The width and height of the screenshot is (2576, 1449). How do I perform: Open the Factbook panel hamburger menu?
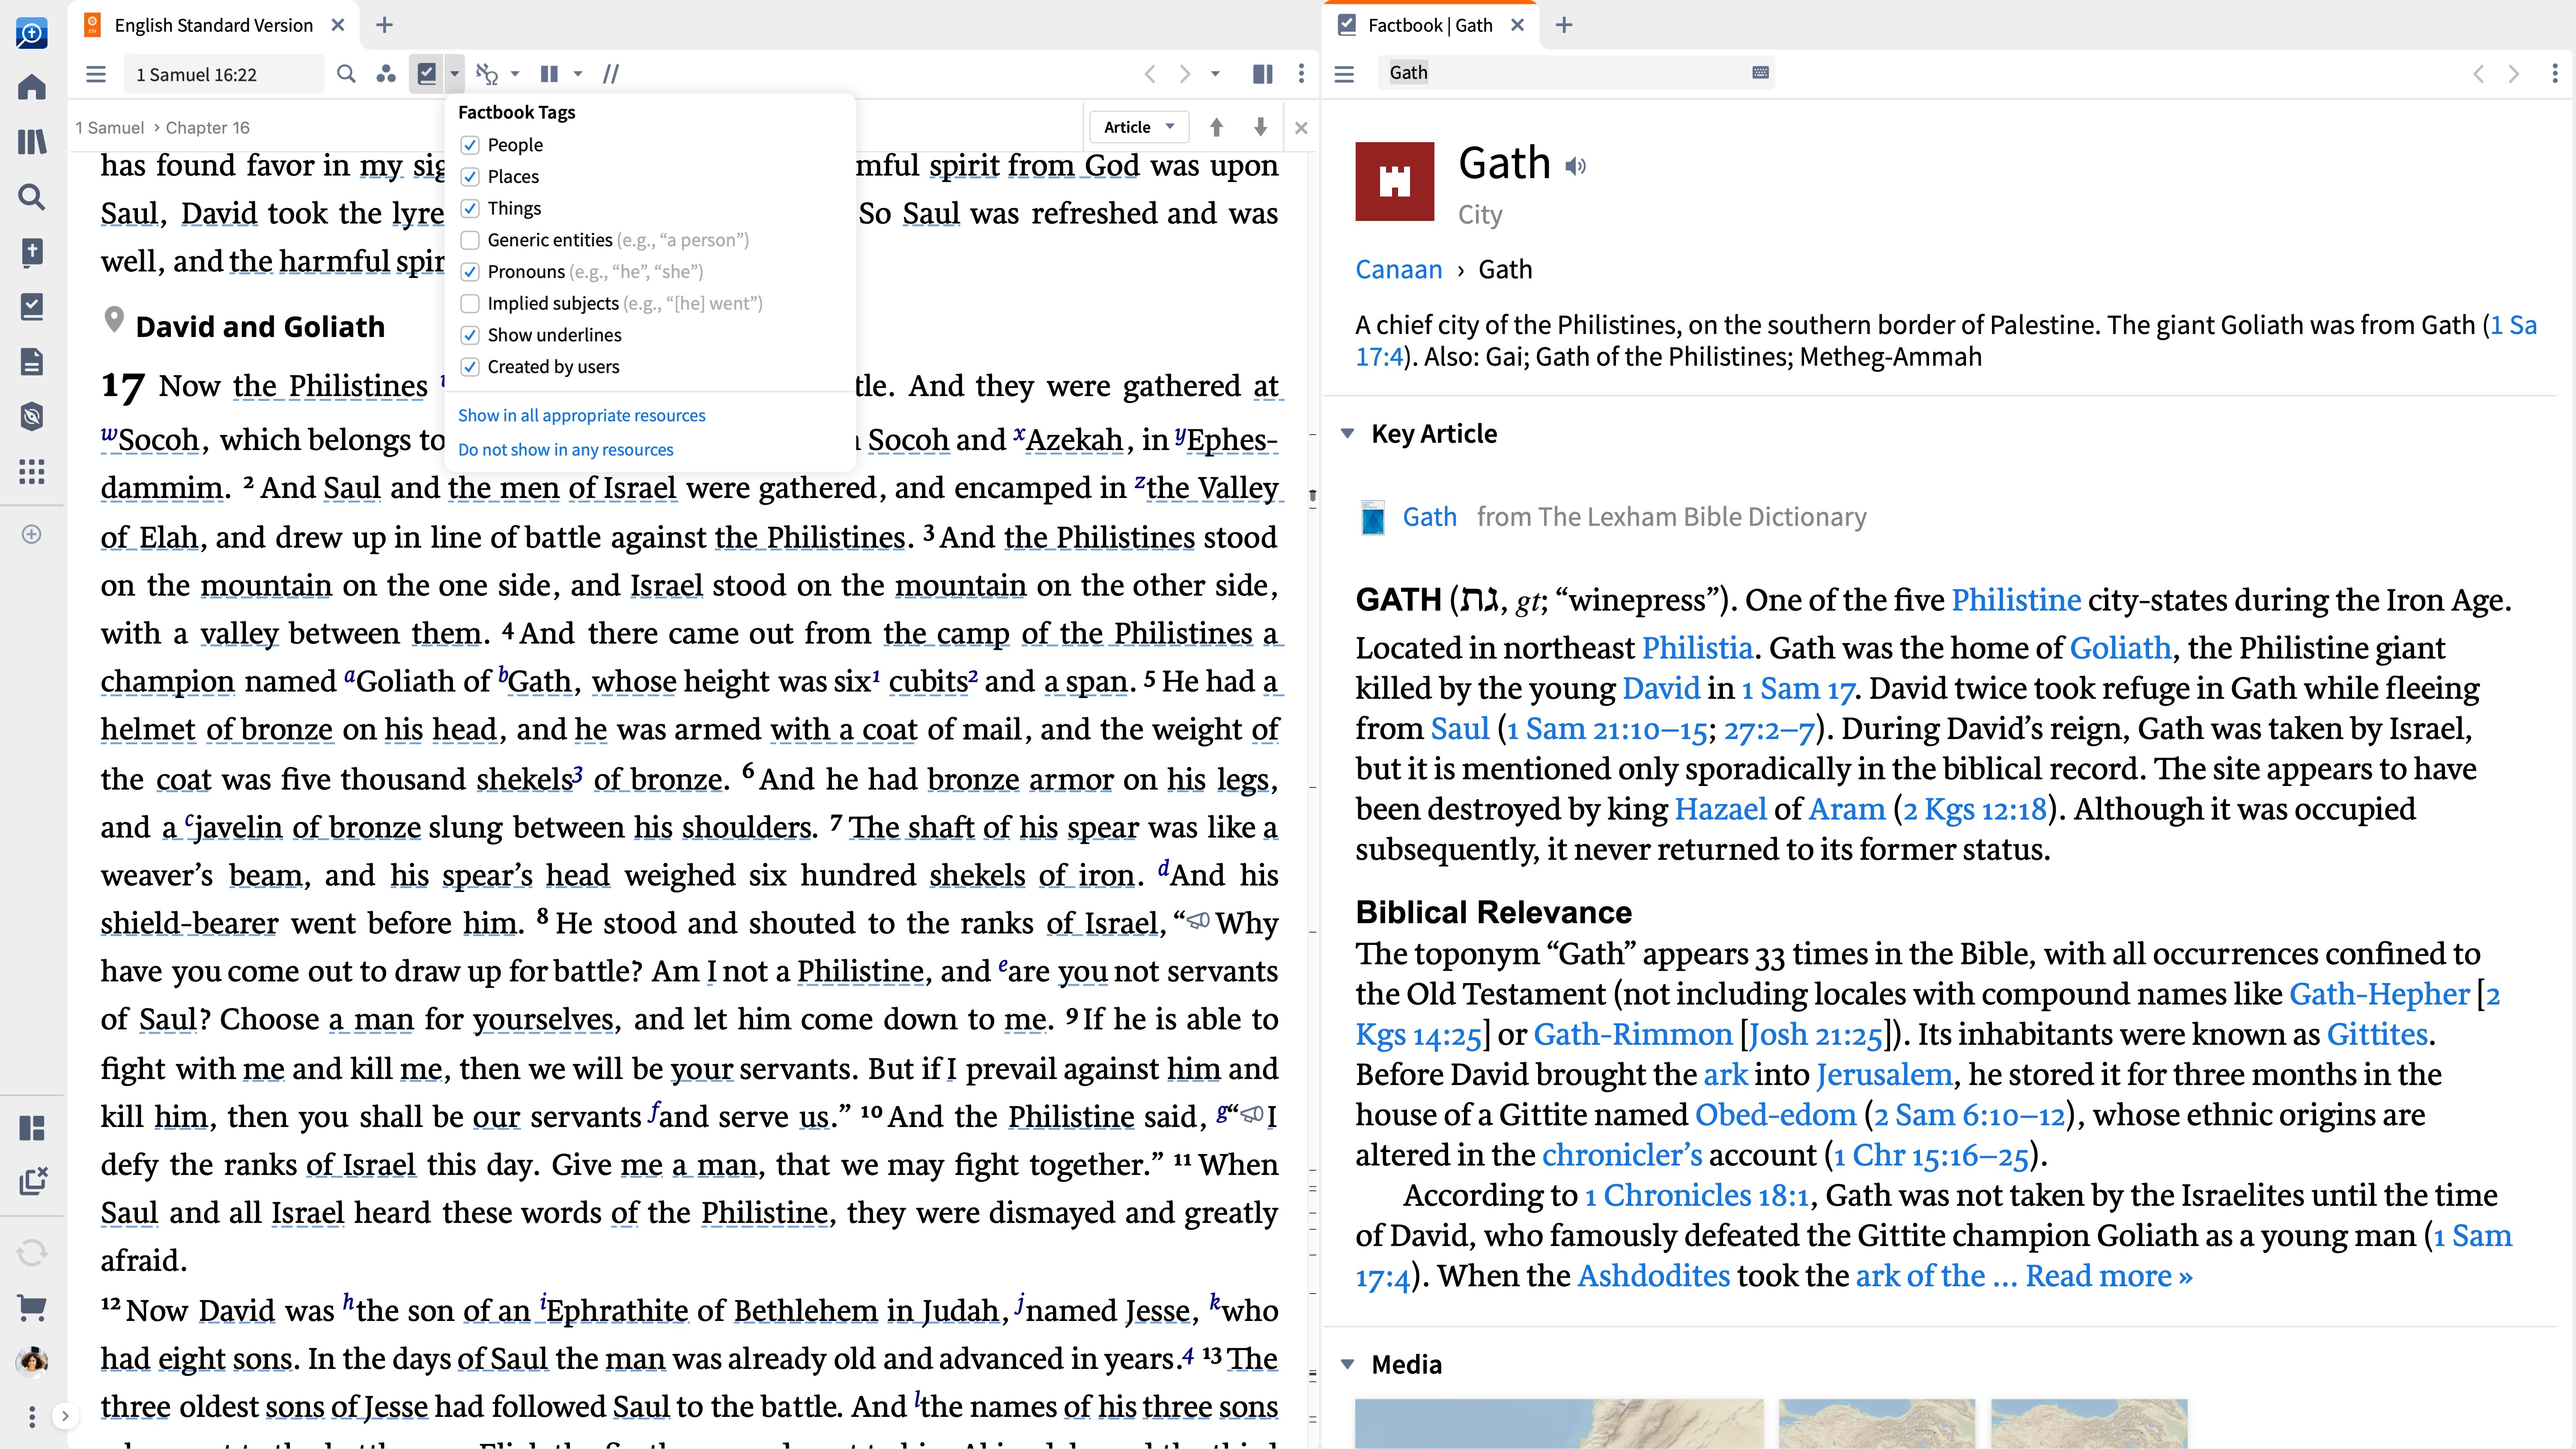pos(1344,74)
